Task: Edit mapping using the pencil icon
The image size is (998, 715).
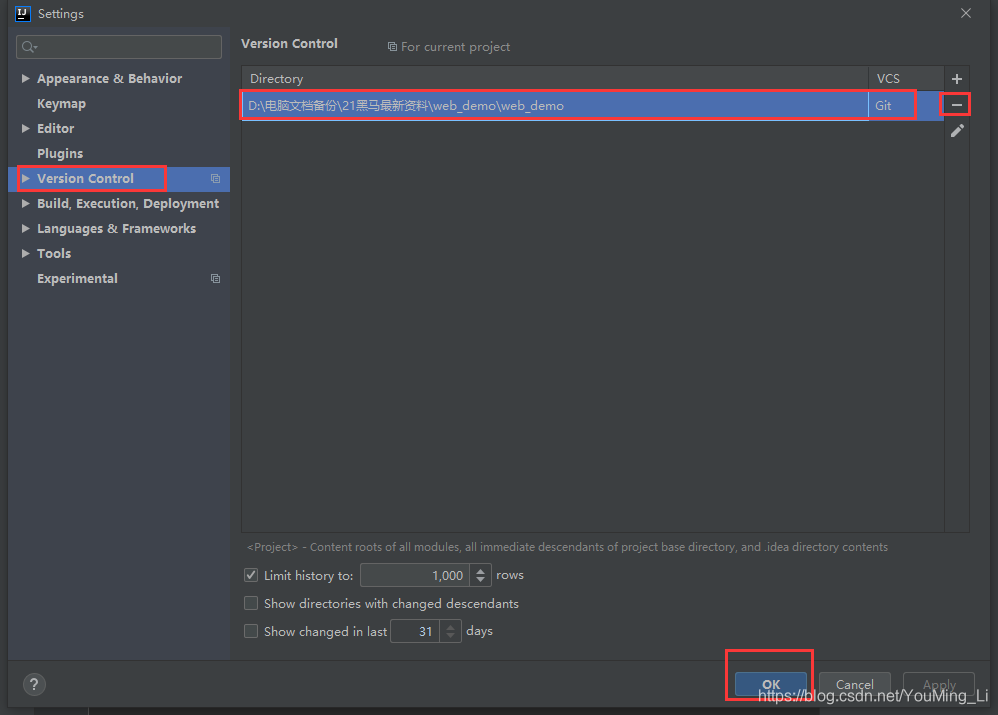Action: [x=957, y=131]
